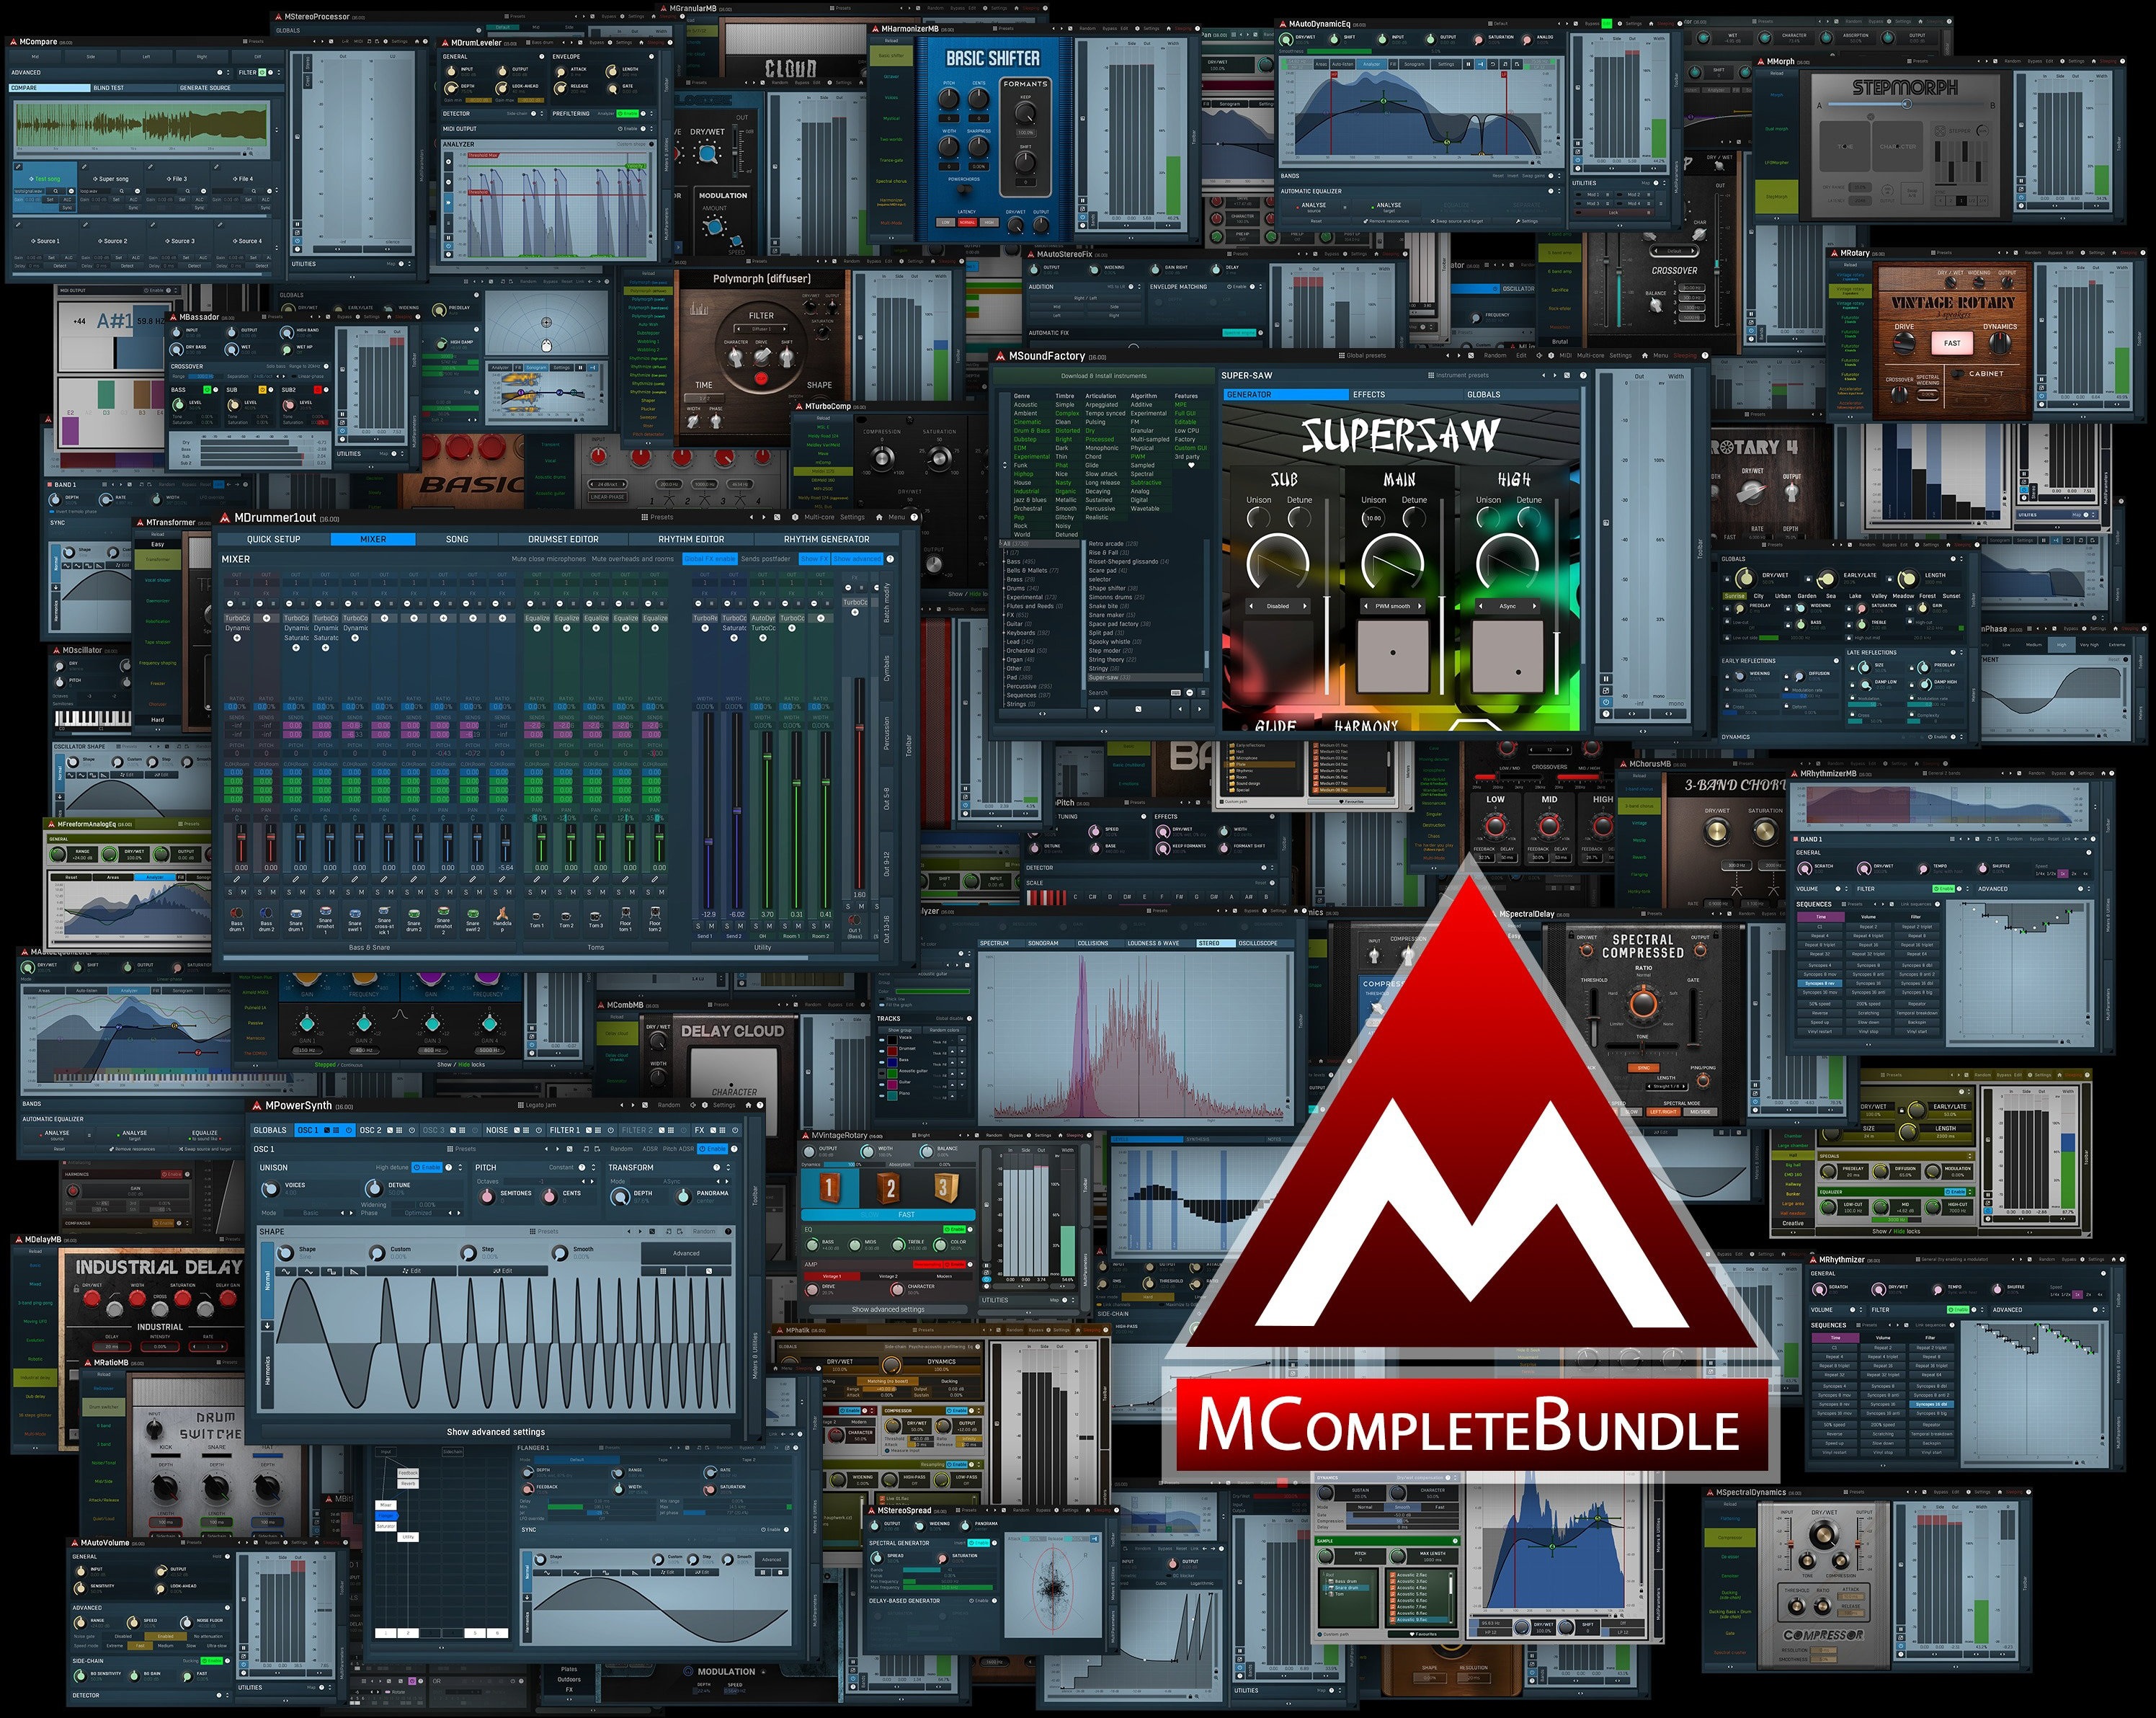Toggle OSC 2 power button in MPowerSynth
Viewport: 2156px width, 1718px height.
pyautogui.click(x=412, y=1130)
